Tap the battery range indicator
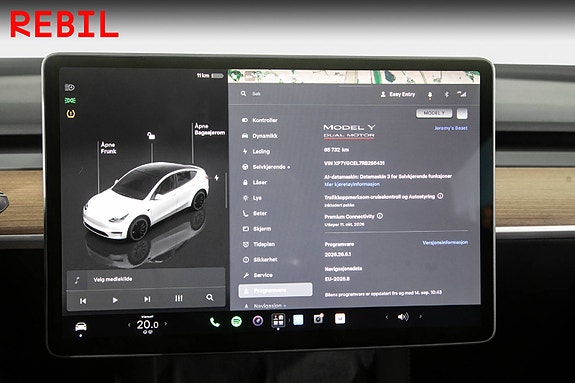The height and width of the screenshot is (383, 575). click(210, 76)
